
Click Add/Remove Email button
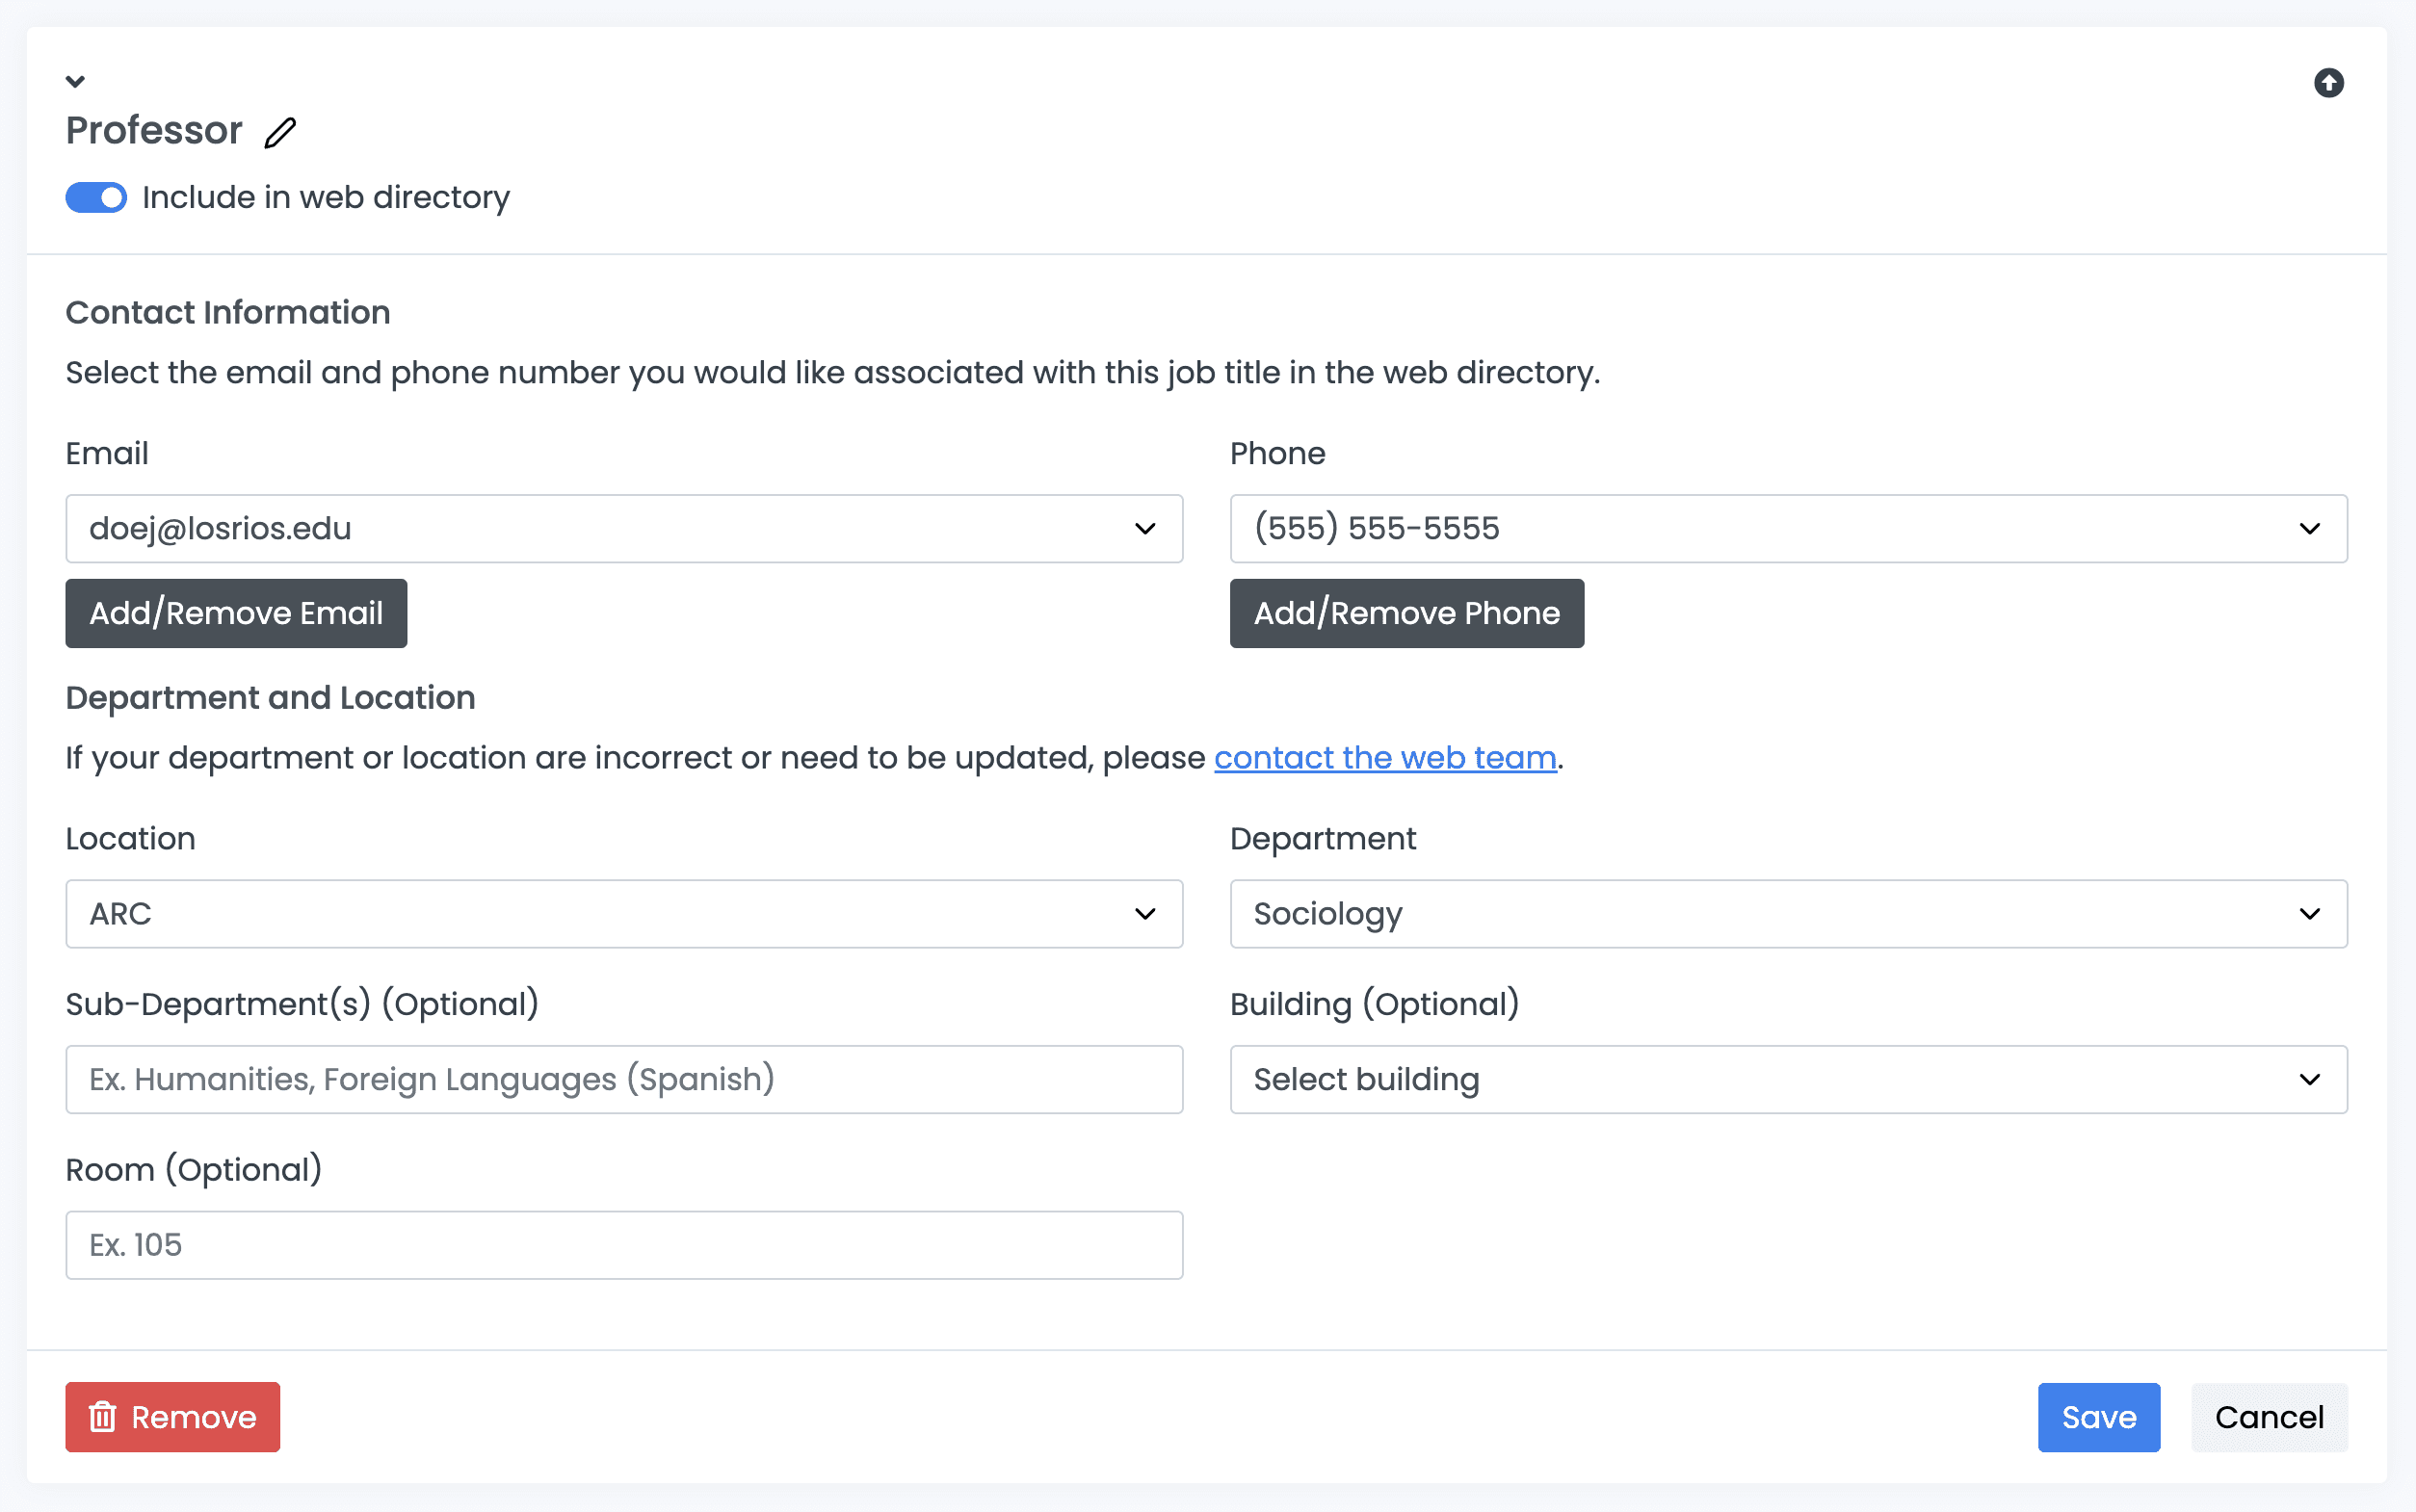pos(236,613)
